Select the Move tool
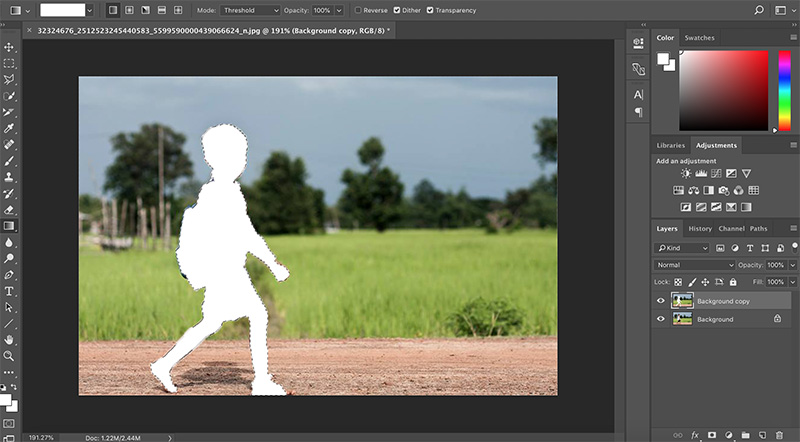Viewport: 800px width, 442px height. 9,47
